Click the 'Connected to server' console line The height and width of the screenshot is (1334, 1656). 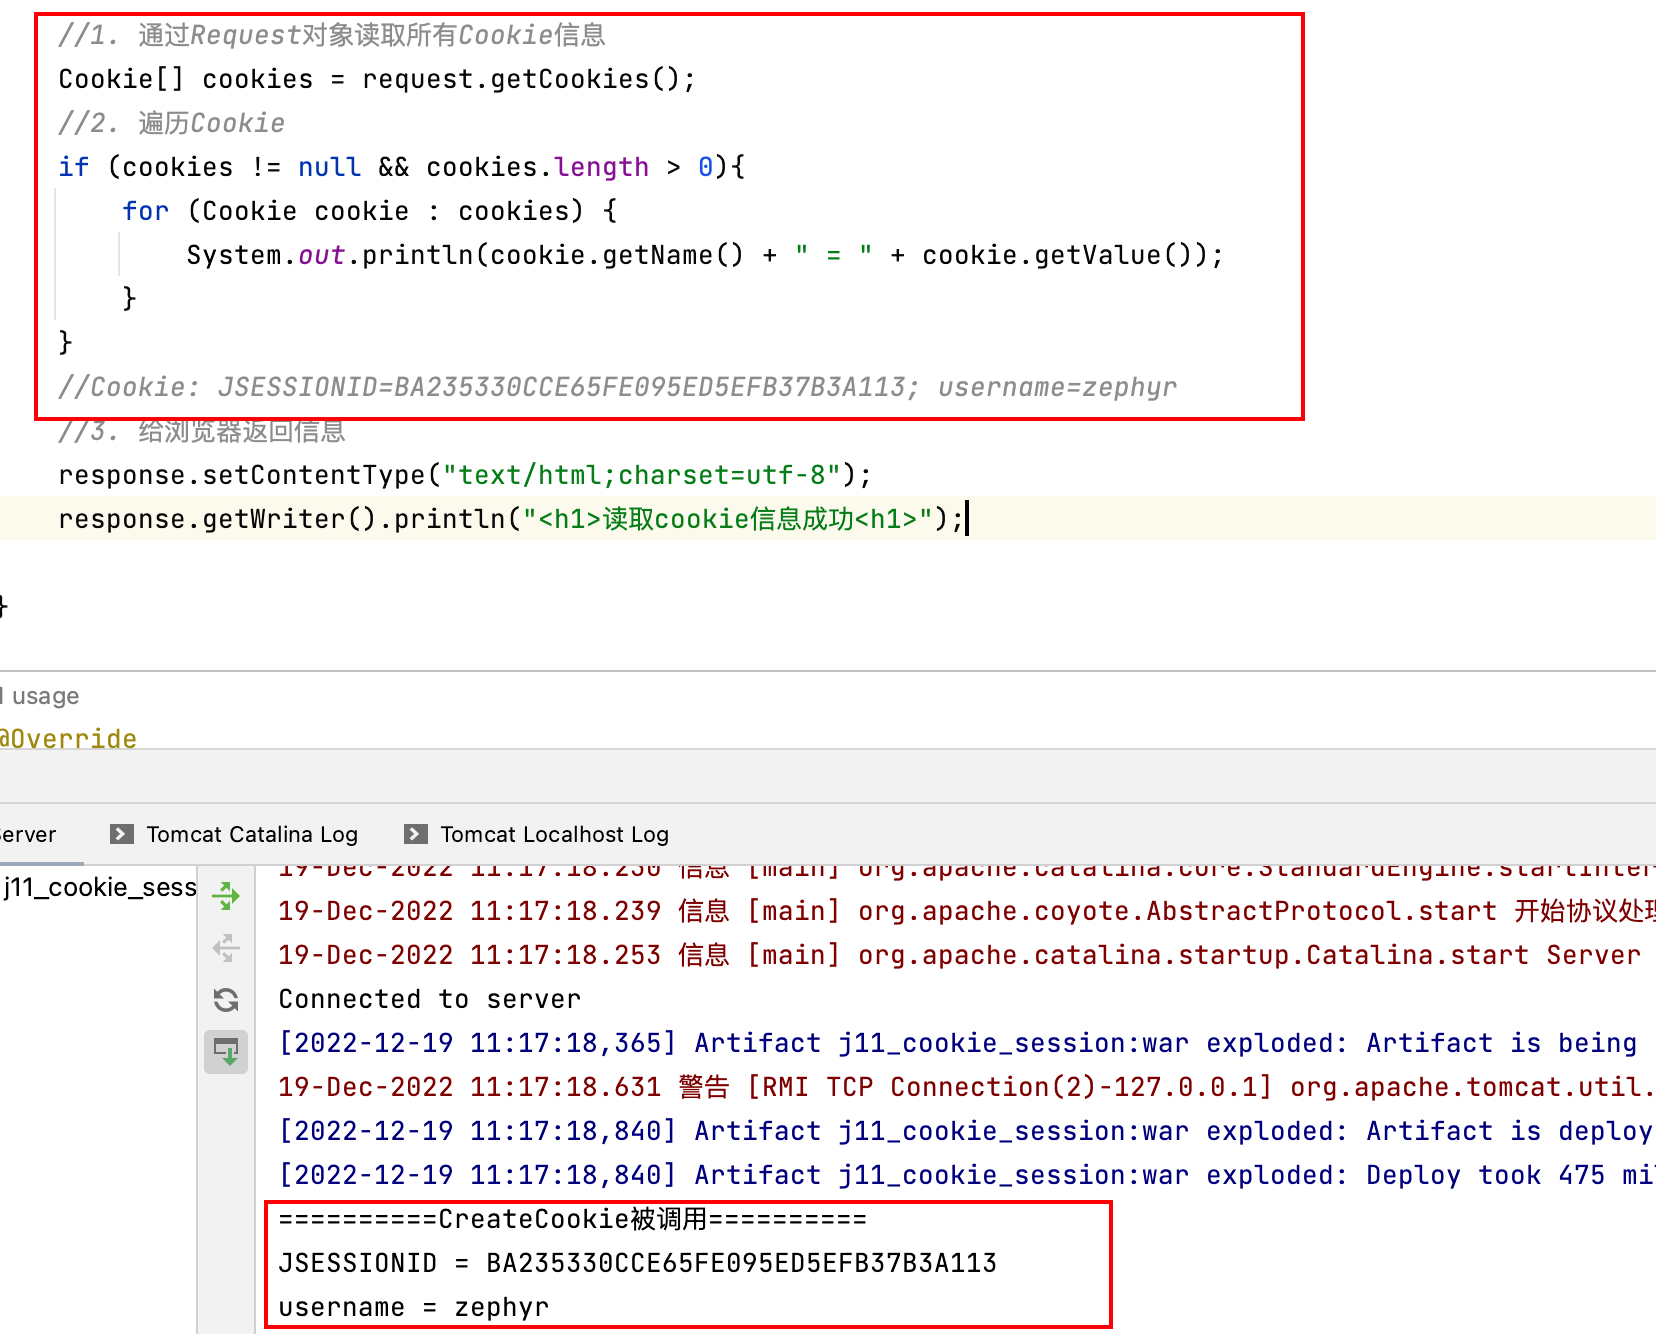click(x=429, y=999)
